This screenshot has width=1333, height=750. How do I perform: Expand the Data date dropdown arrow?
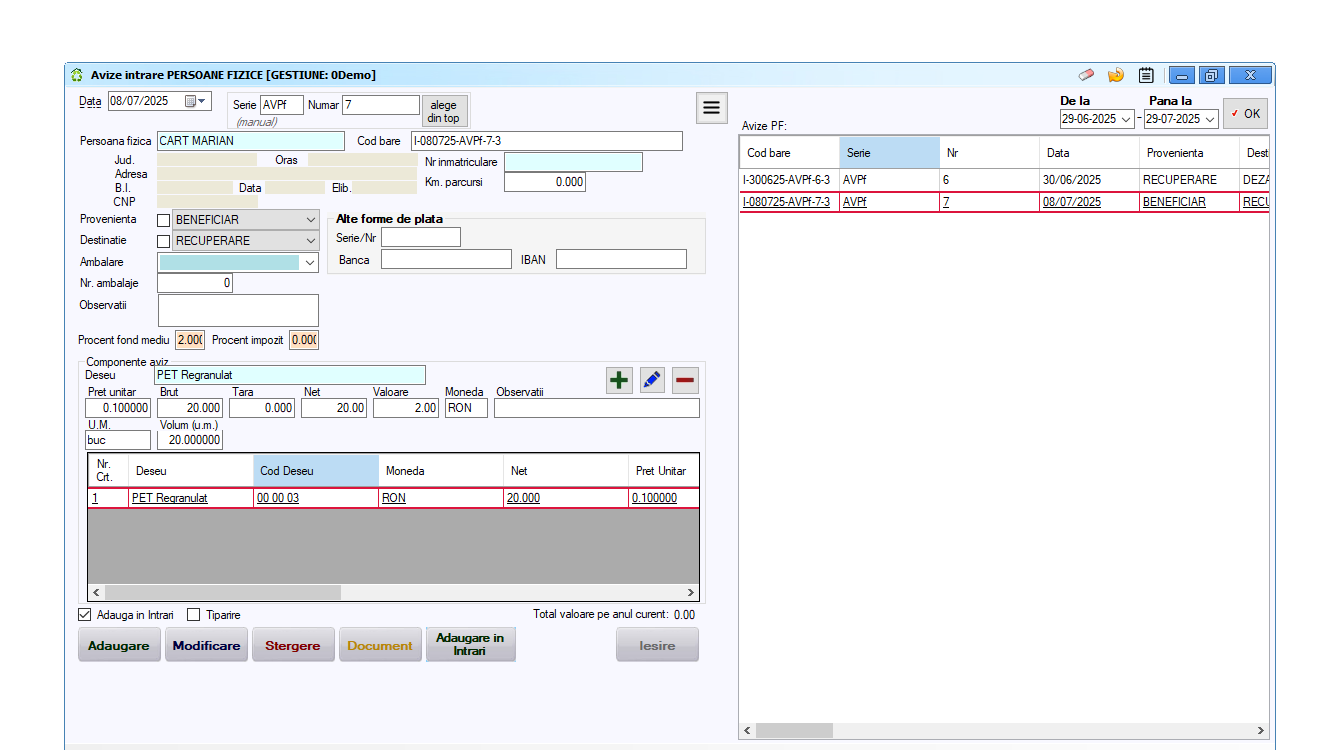[x=203, y=101]
